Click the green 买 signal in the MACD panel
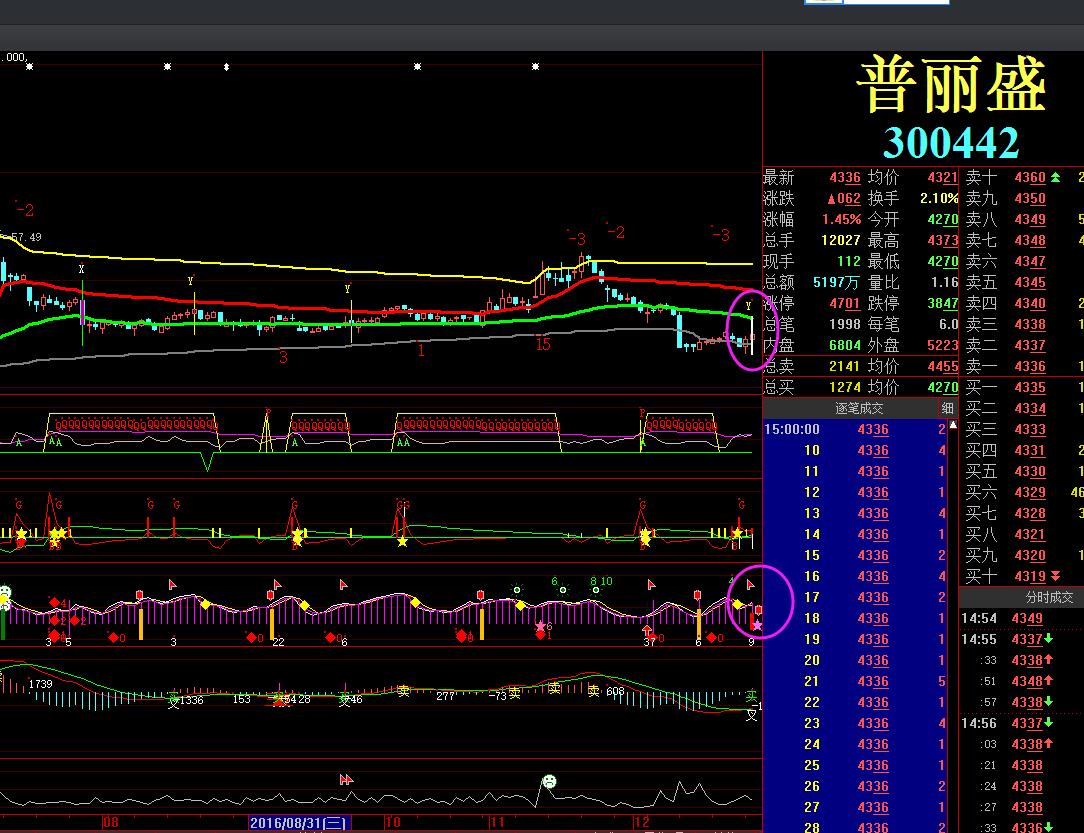 [x=751, y=695]
